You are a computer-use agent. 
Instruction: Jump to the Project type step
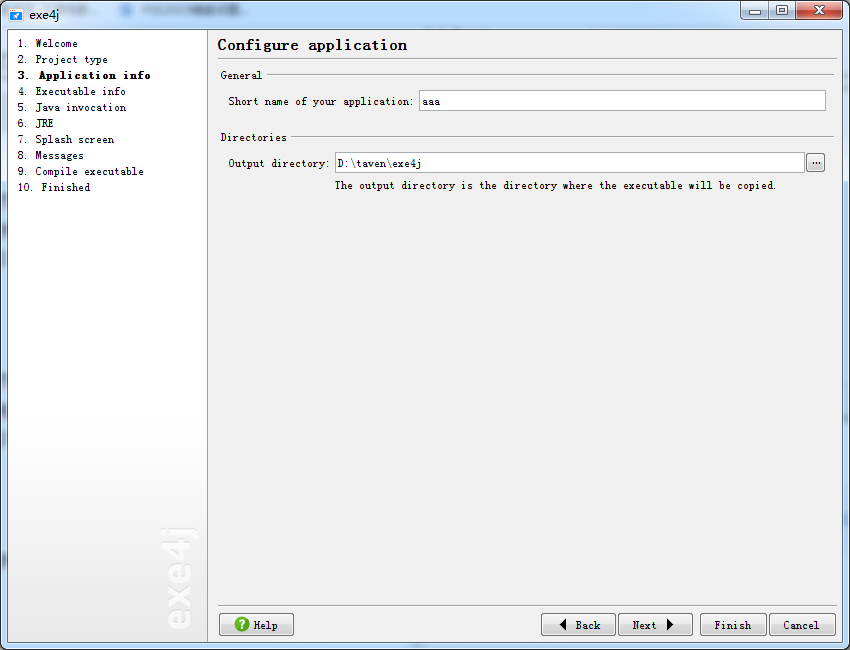point(71,59)
